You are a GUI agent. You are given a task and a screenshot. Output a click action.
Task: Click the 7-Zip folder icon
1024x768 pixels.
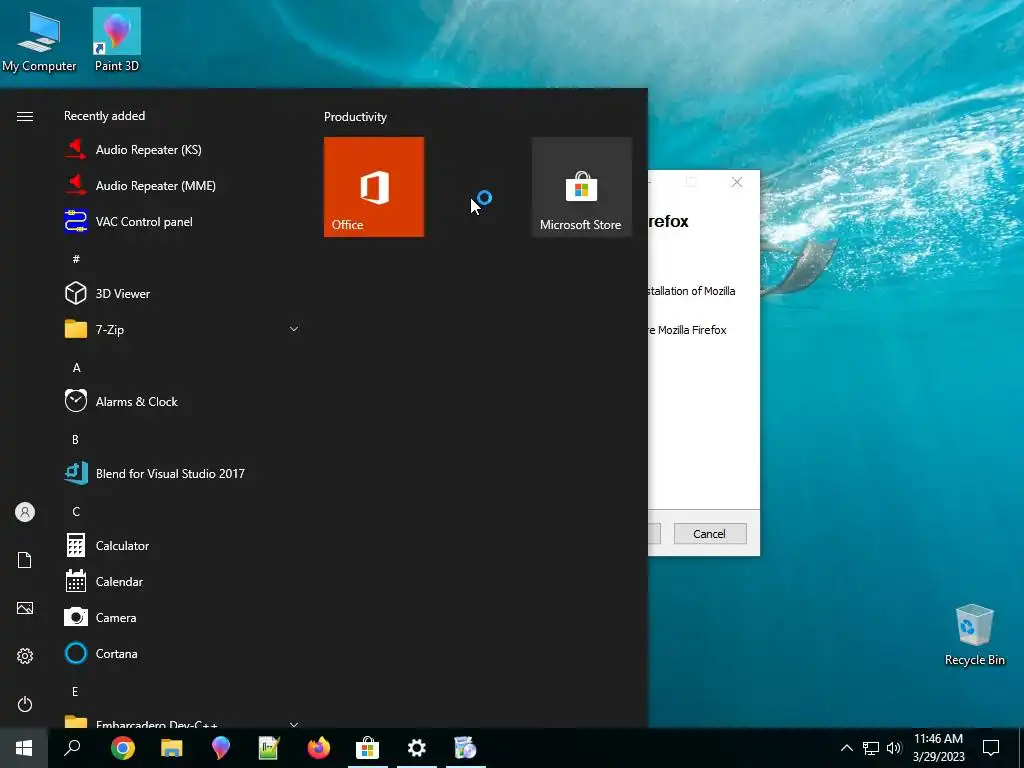coord(76,328)
